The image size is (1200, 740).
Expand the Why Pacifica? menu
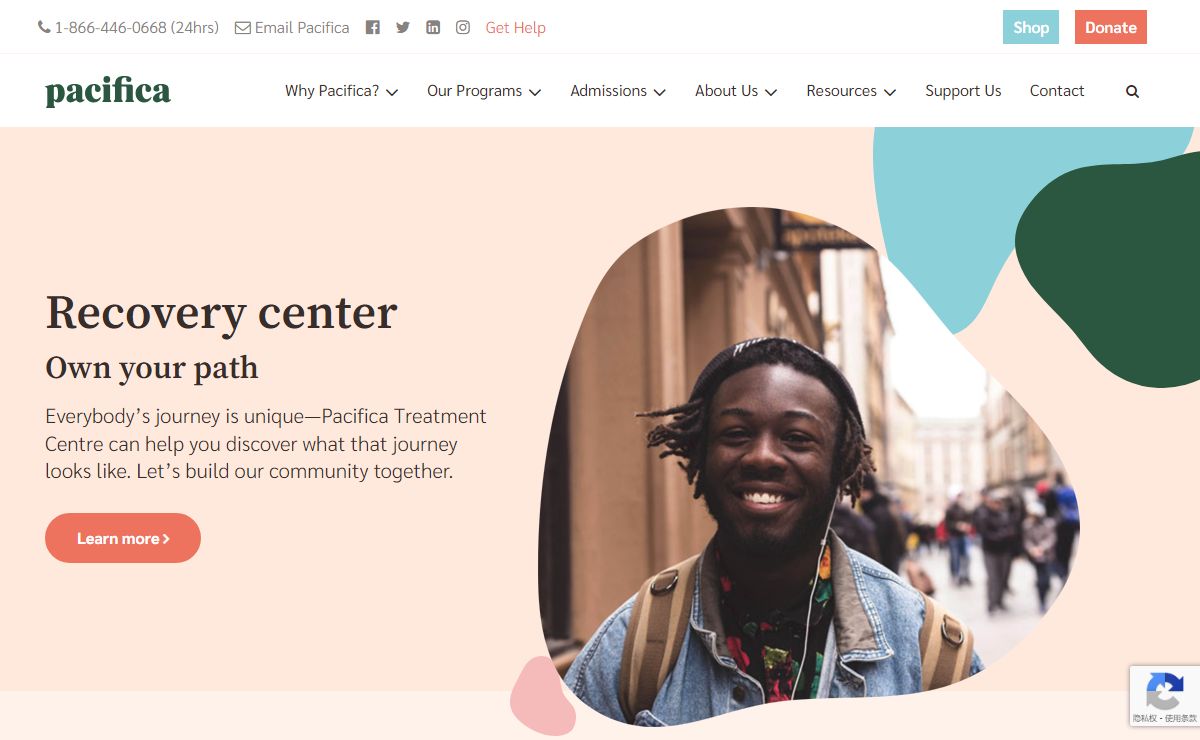[342, 91]
